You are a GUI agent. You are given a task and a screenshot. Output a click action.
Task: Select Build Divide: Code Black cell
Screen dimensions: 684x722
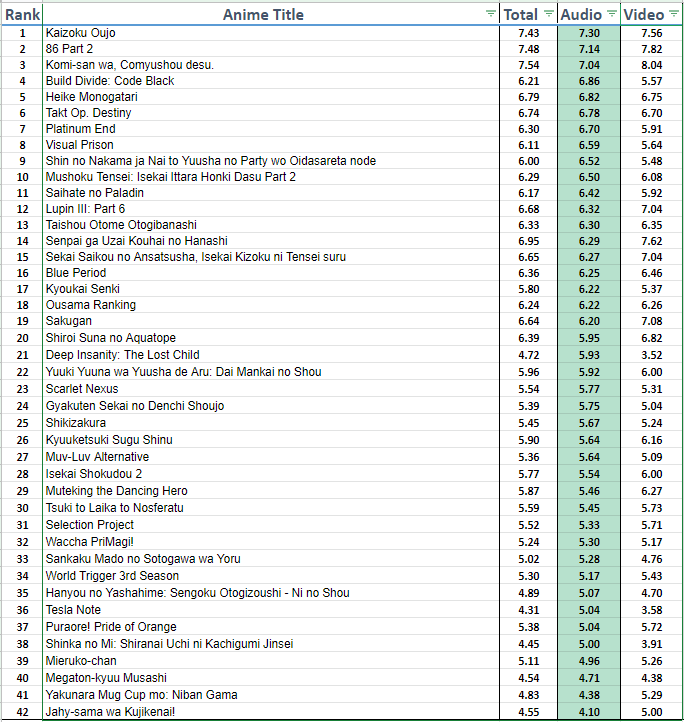271,81
